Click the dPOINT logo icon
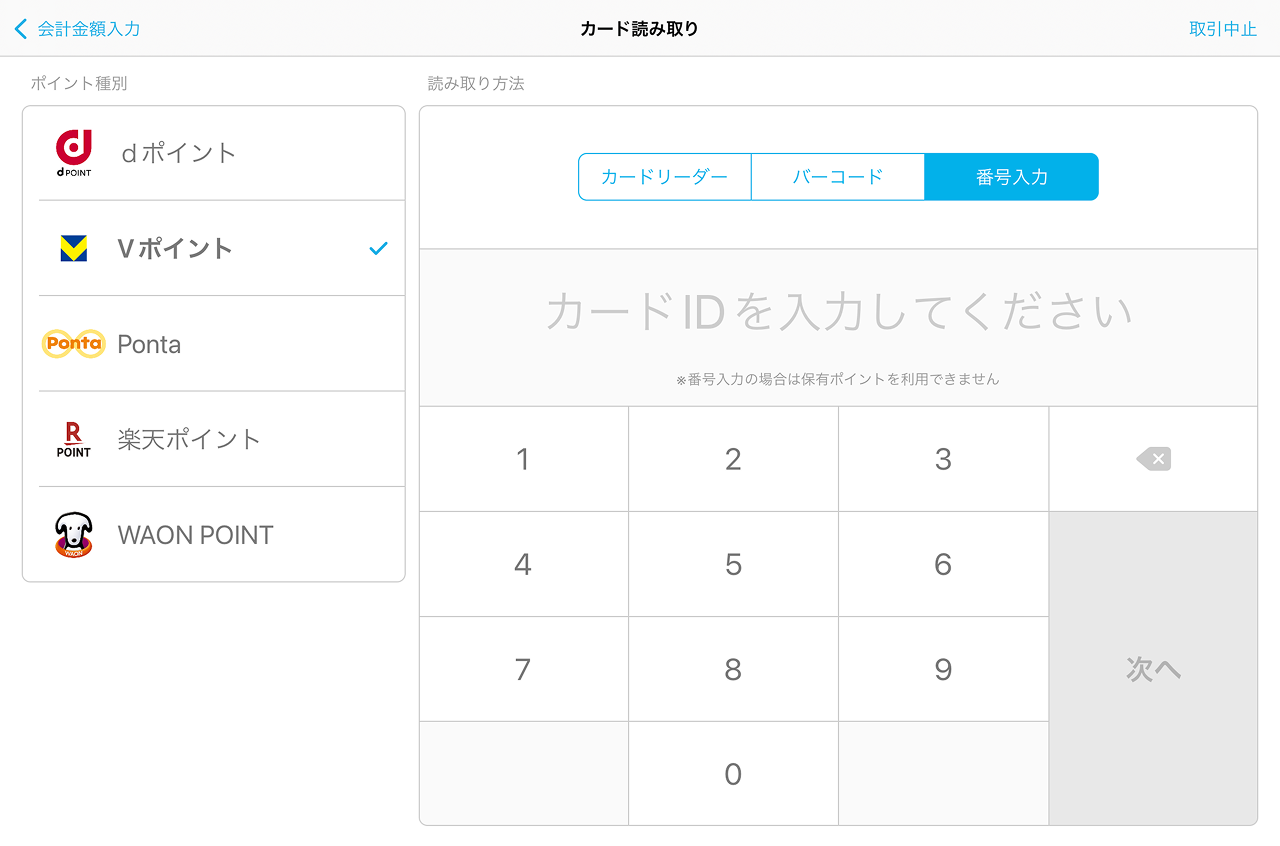This screenshot has height=846, width=1280. (74, 153)
